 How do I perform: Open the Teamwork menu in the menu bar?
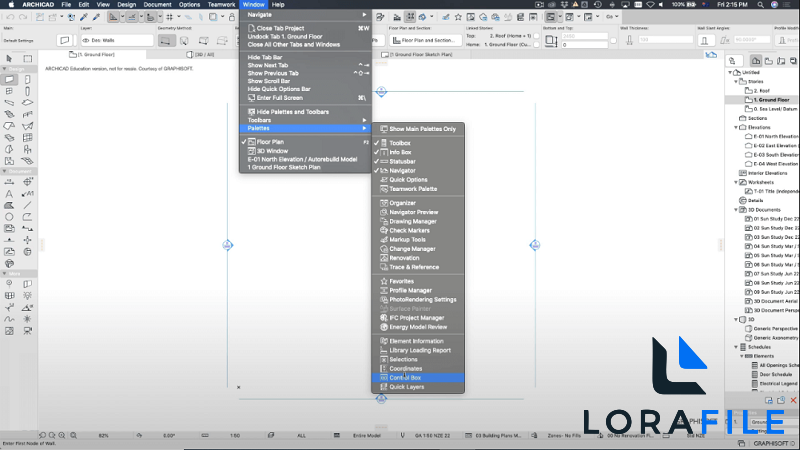221,5
